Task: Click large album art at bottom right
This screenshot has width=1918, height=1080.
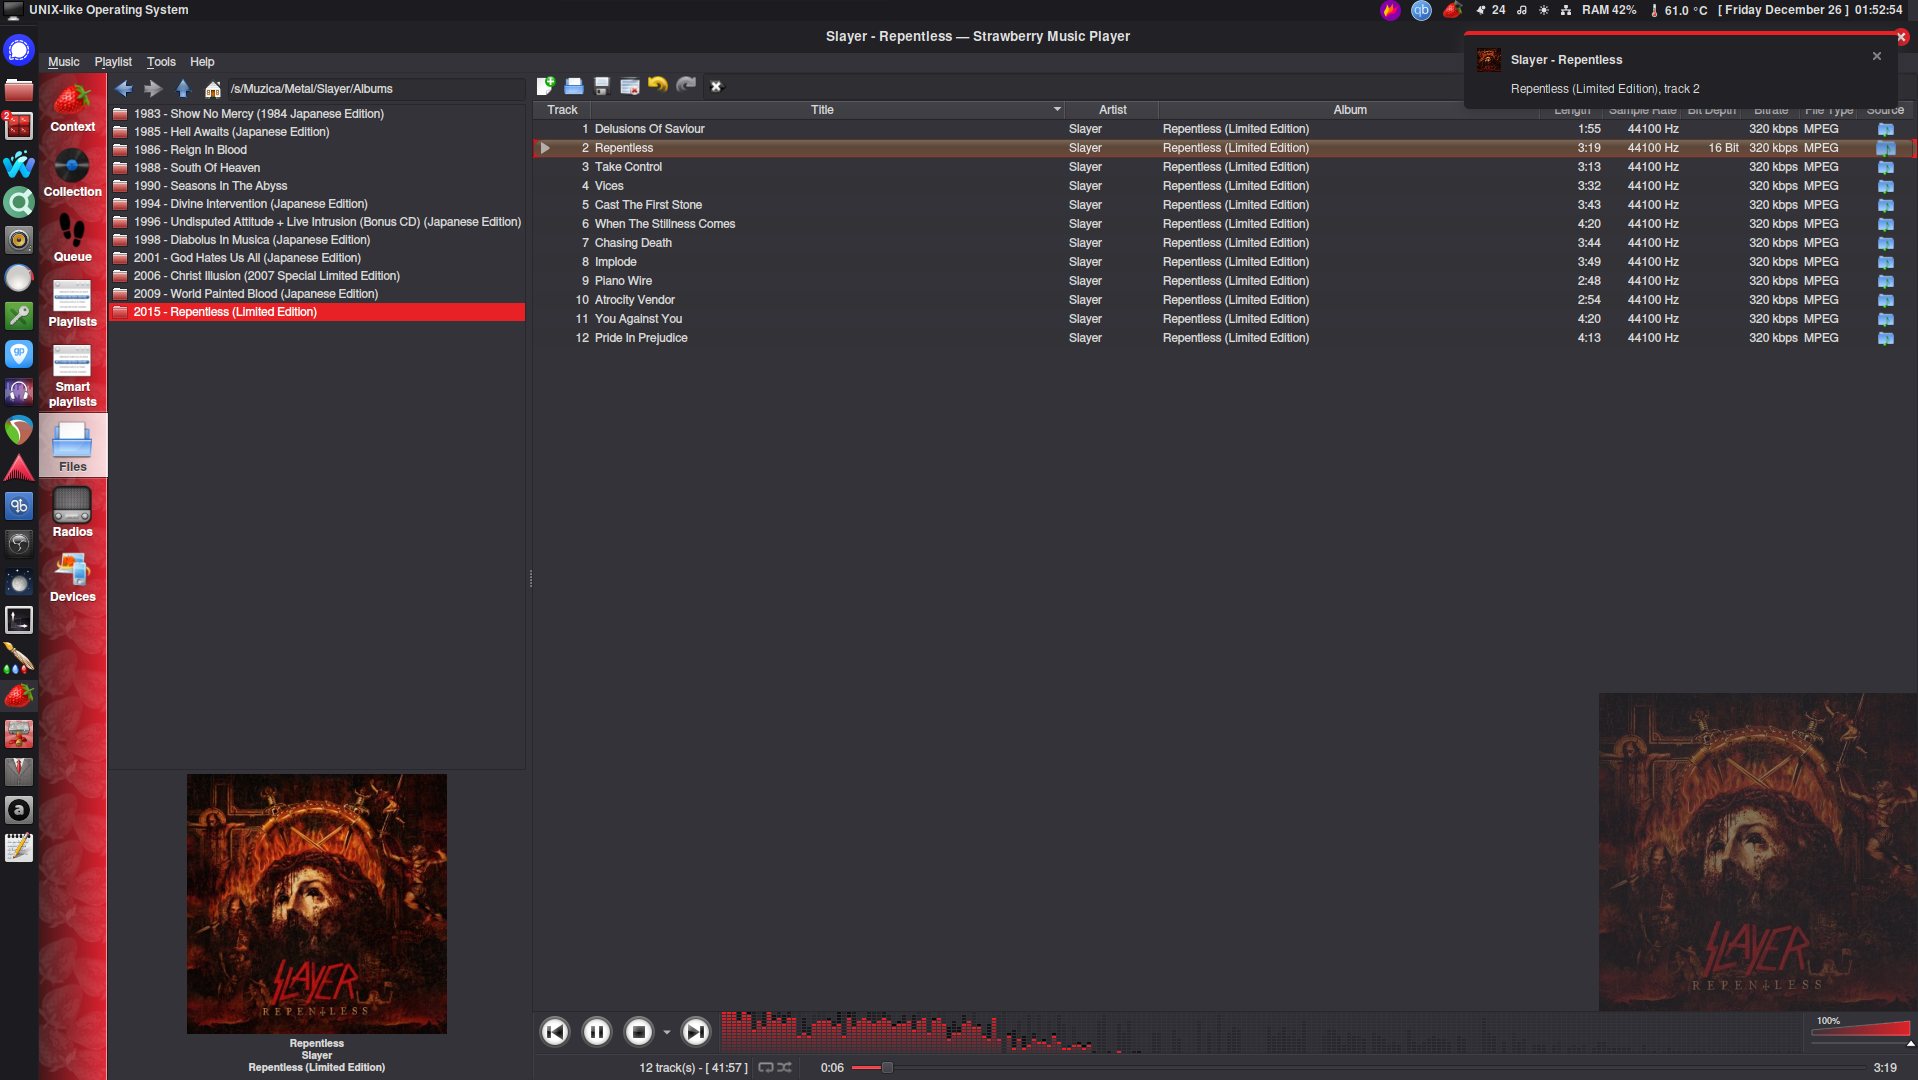Action: click(1758, 852)
